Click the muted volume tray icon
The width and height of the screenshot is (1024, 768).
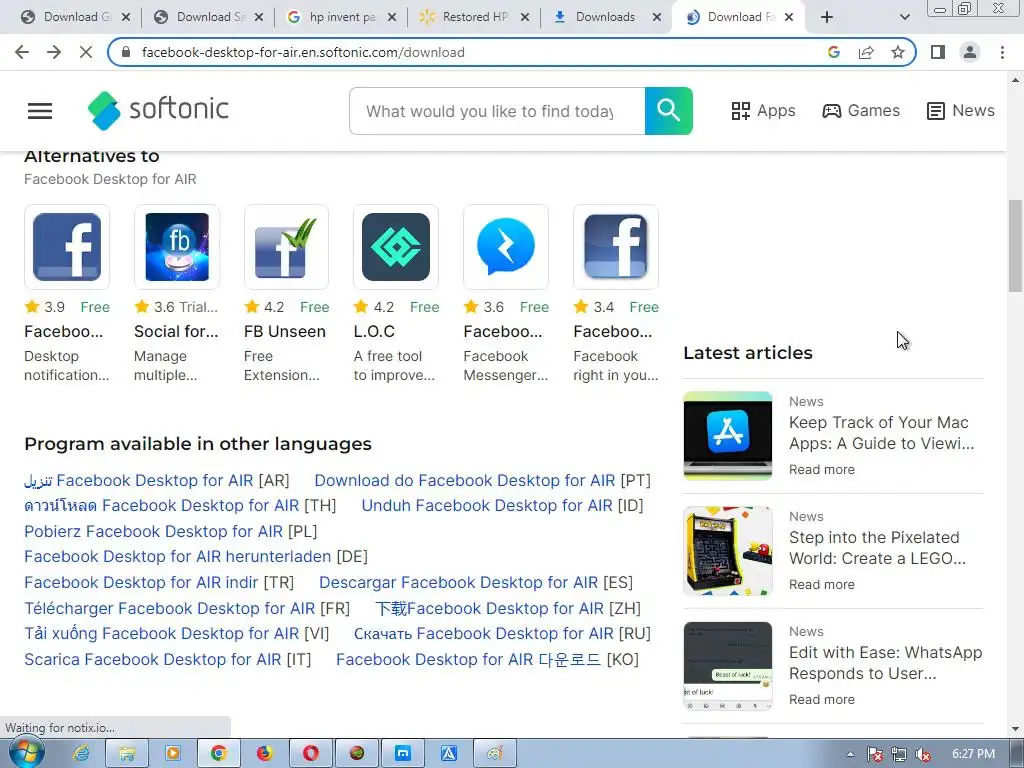(x=923, y=754)
